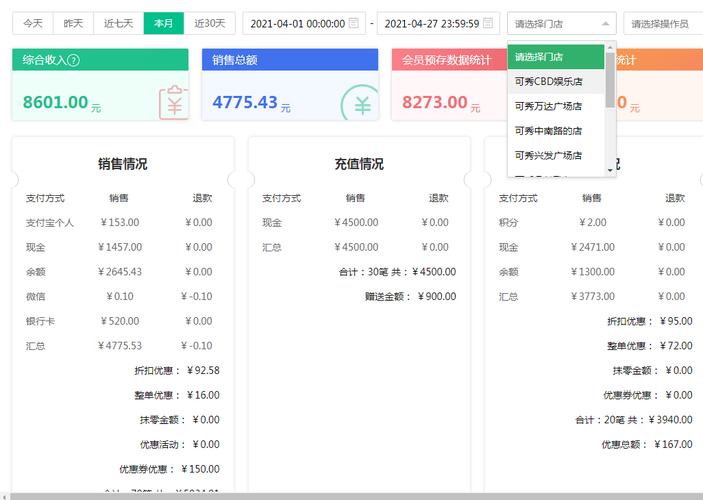
Task: Click 折扣优惠 value ¥92.58
Action: pos(204,370)
